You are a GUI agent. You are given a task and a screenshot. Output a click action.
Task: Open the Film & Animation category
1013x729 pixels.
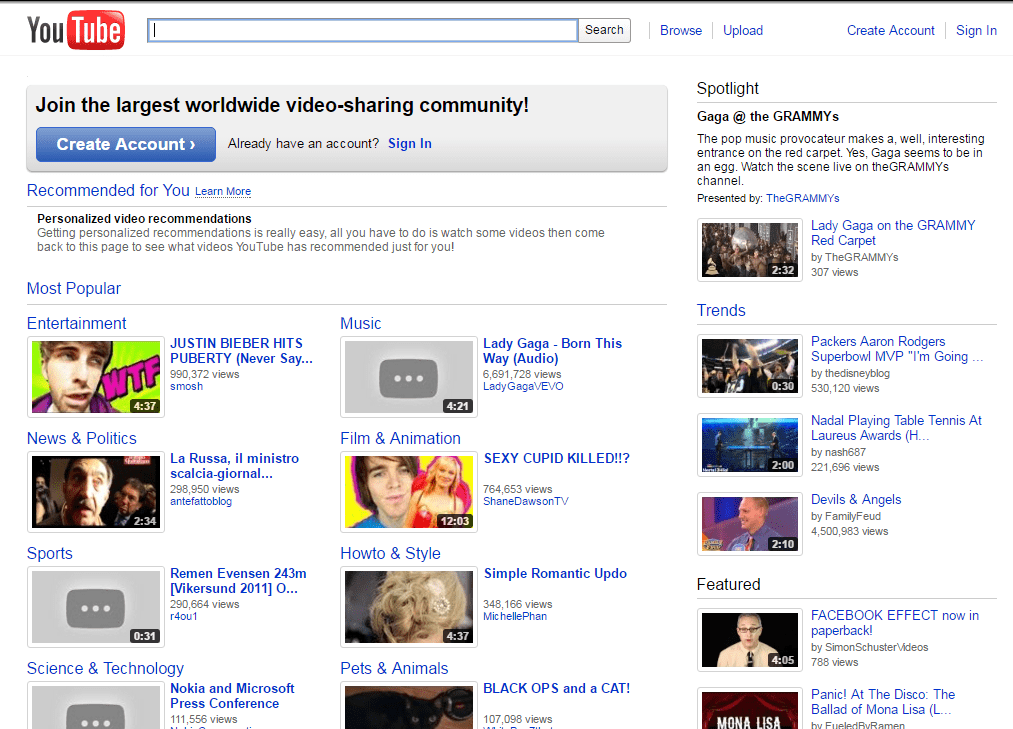coord(401,438)
